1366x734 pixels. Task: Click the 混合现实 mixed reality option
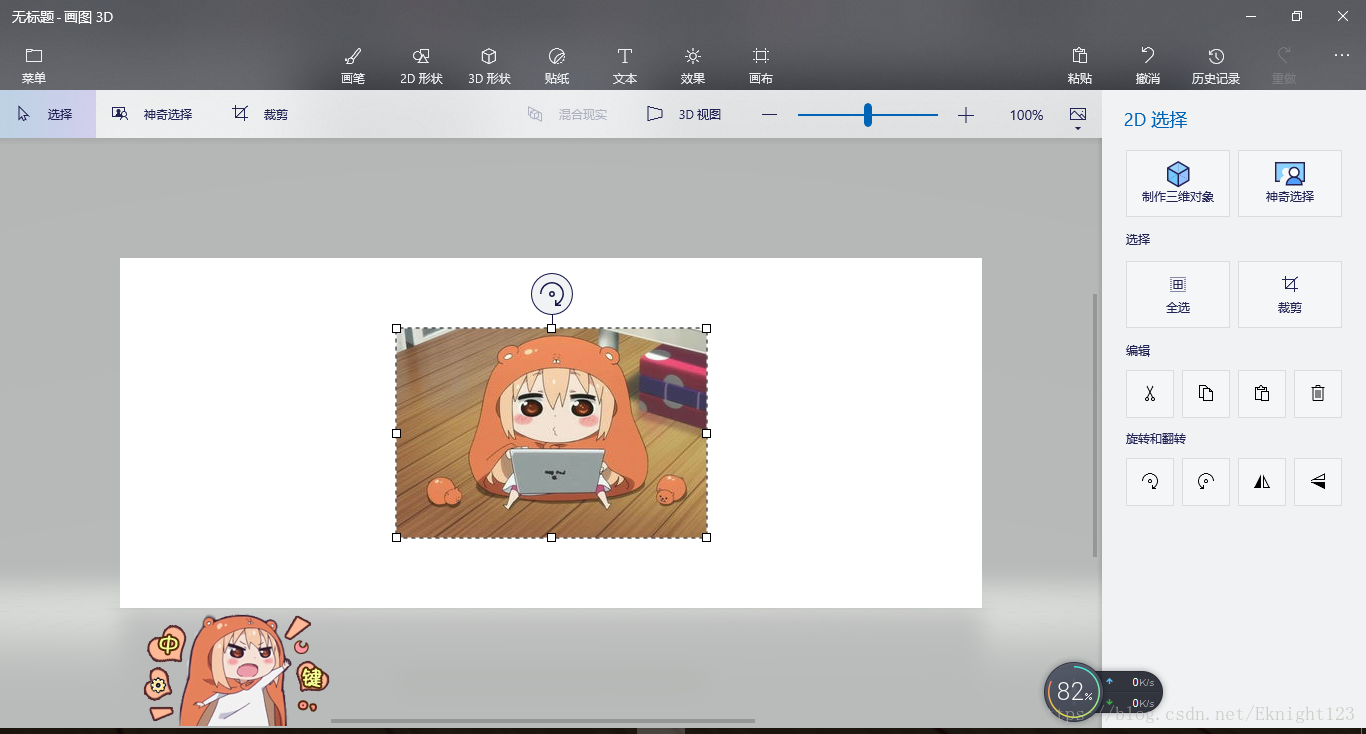(x=567, y=114)
